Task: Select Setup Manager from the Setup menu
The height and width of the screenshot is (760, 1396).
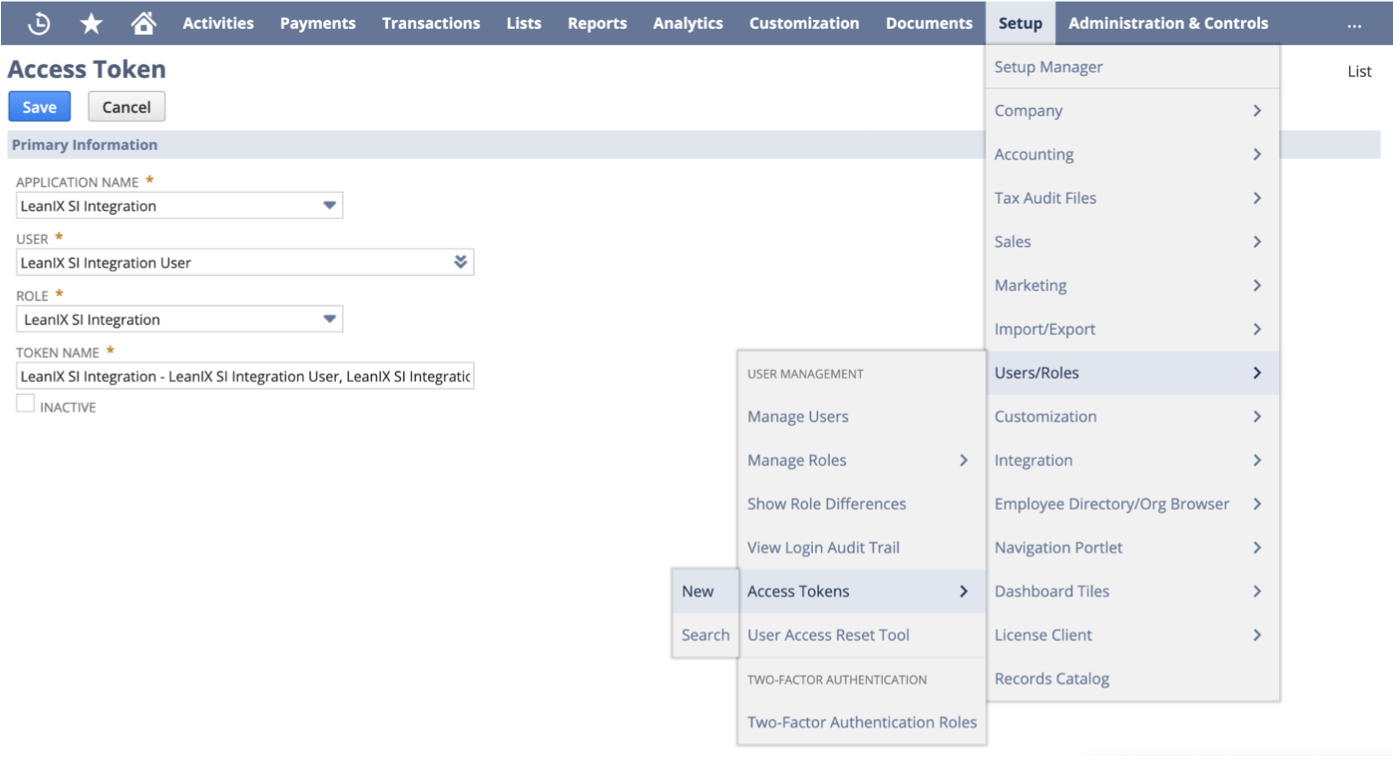Action: (x=1133, y=67)
